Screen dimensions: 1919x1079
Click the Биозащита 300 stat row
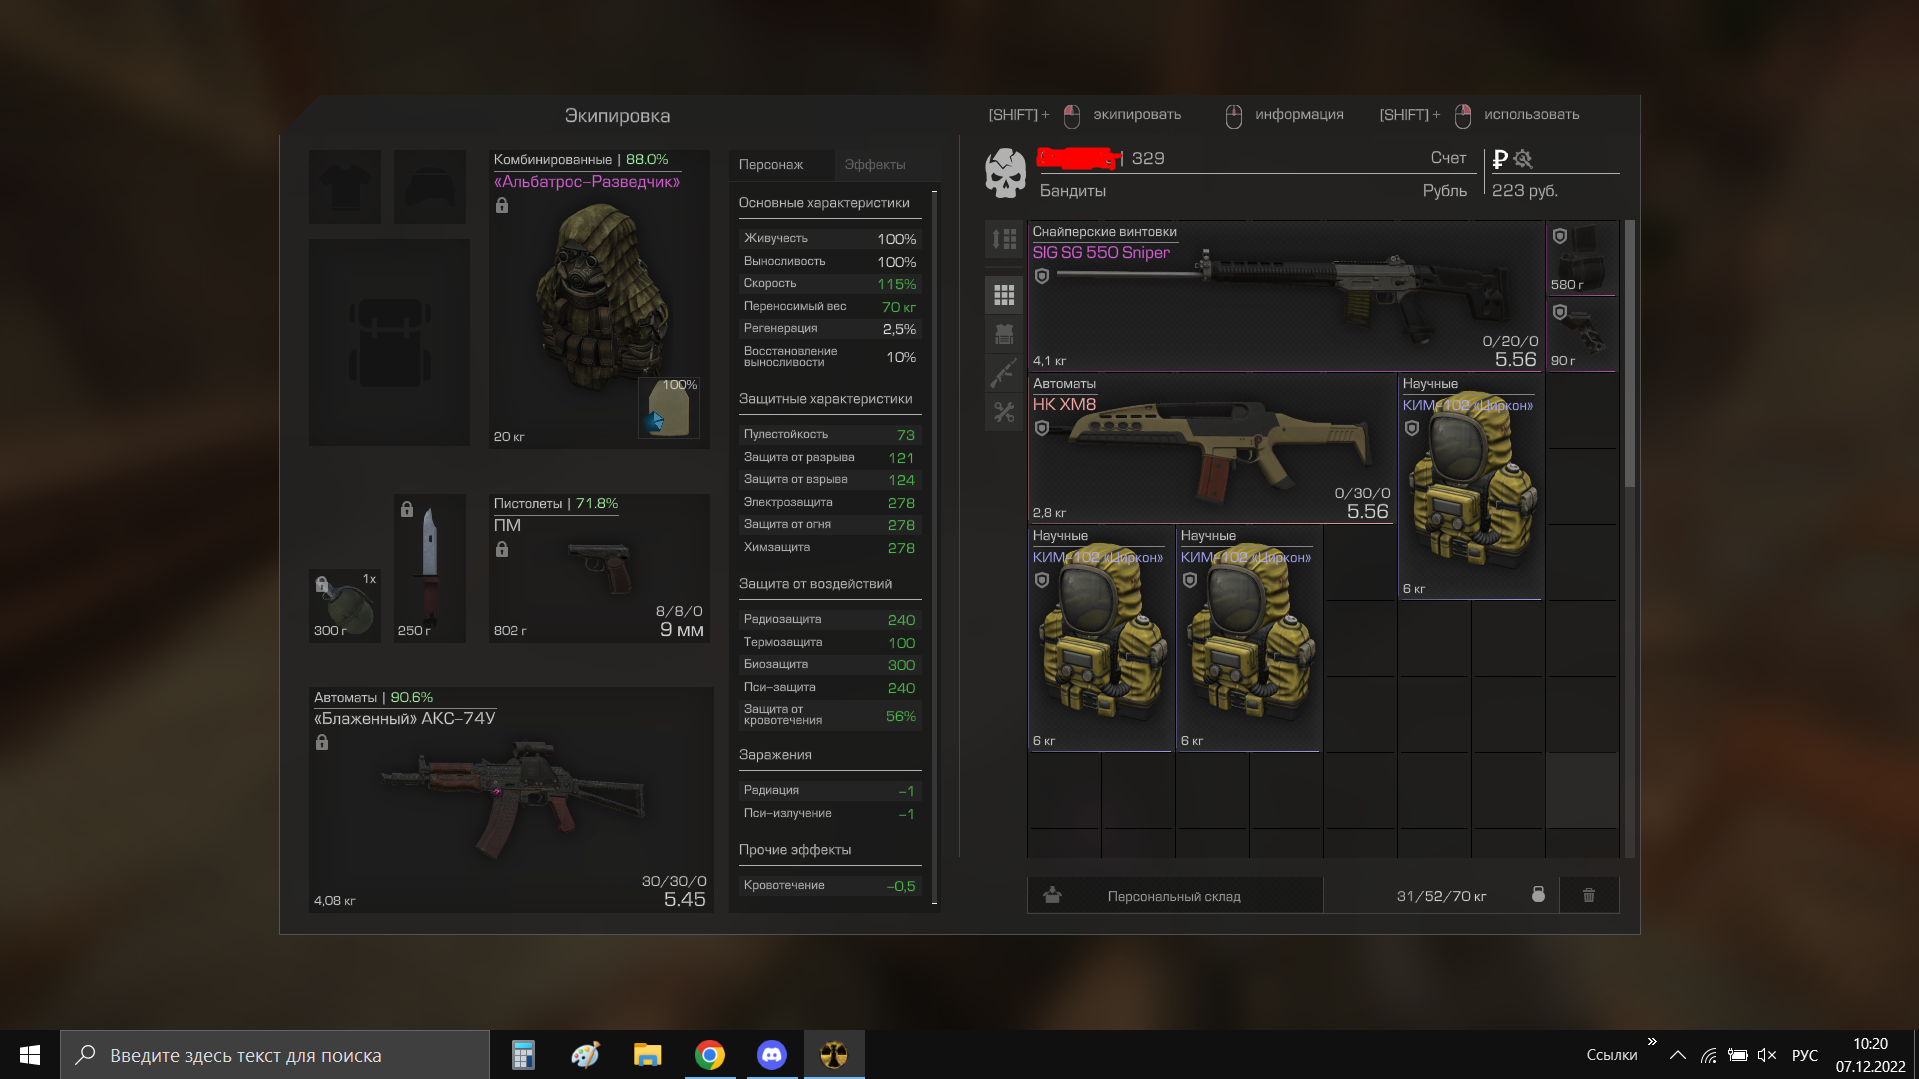(x=829, y=664)
